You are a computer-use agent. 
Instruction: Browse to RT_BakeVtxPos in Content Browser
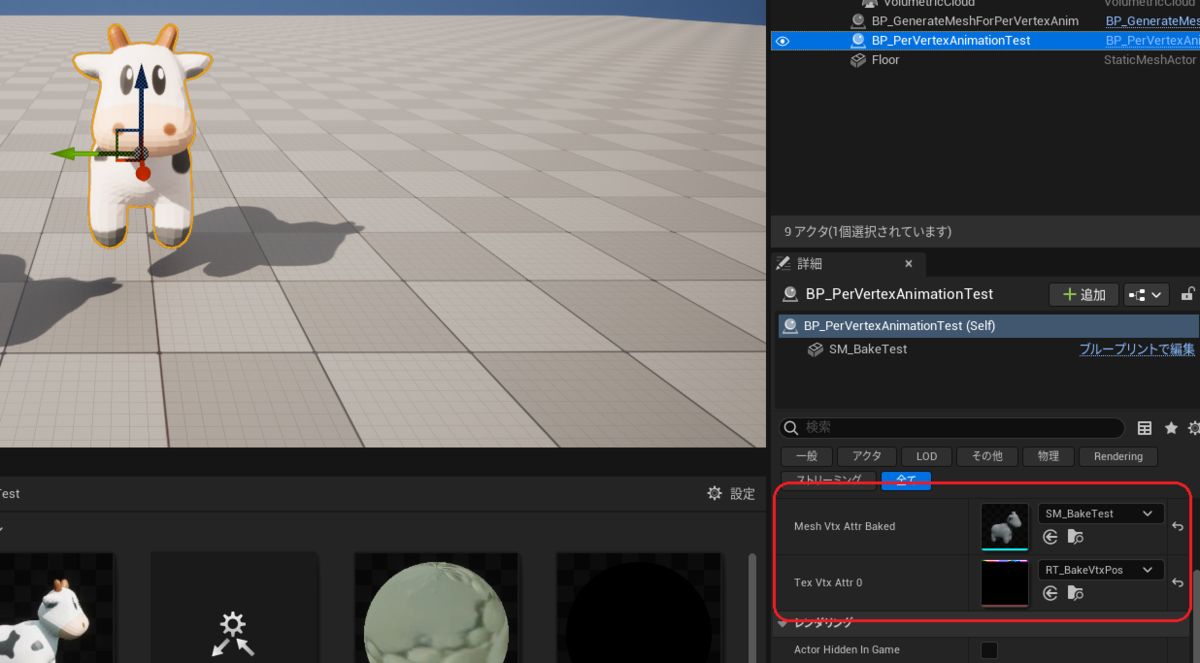point(1075,592)
